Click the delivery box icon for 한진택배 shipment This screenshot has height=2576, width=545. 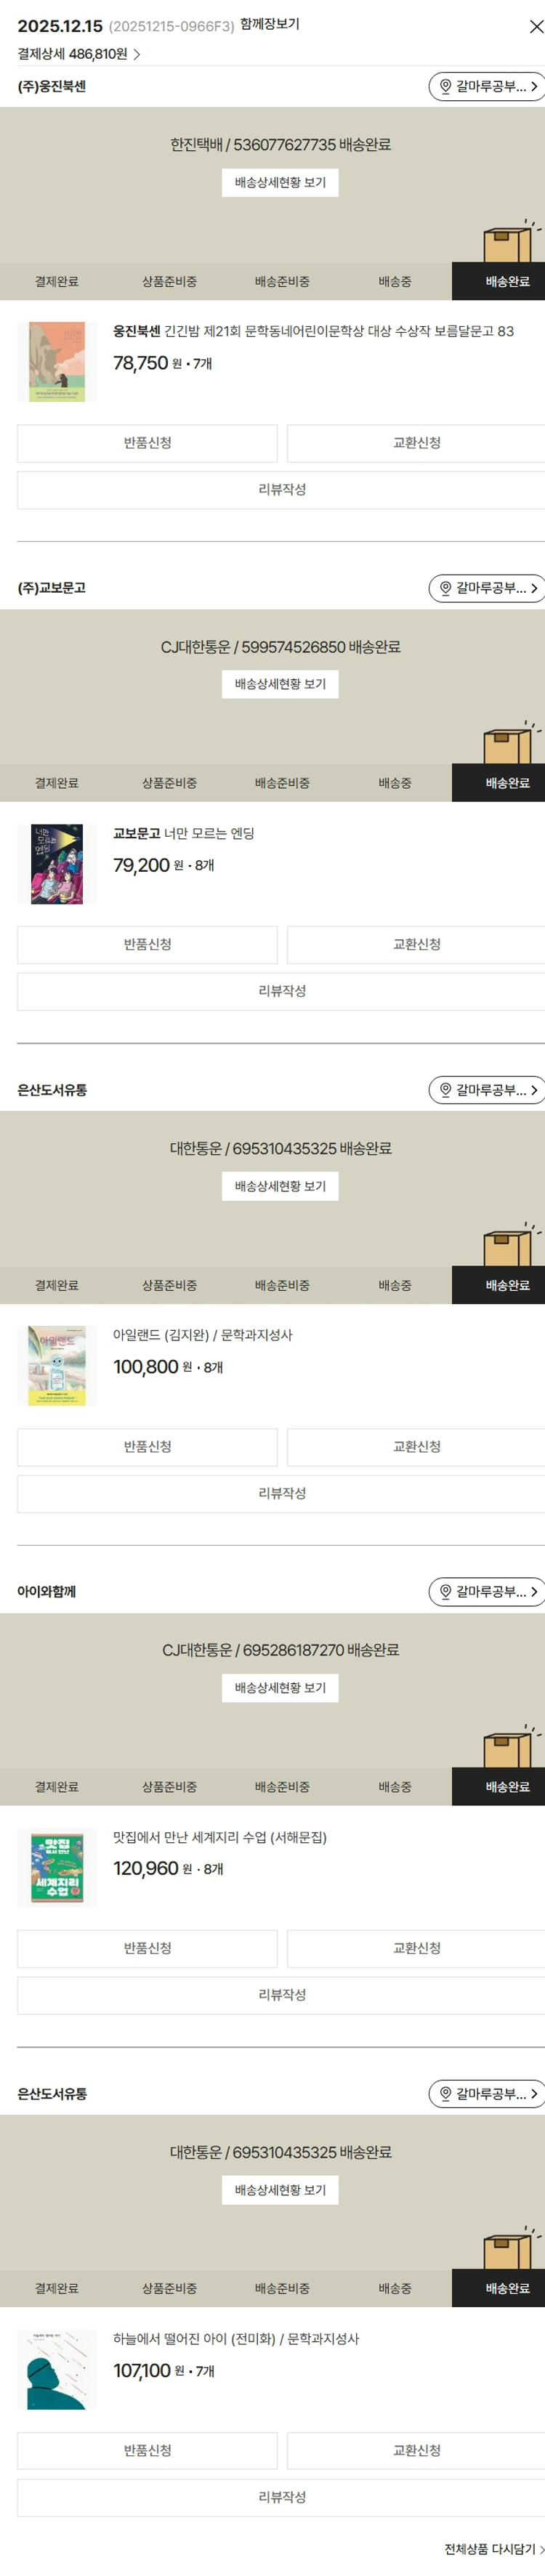(508, 242)
